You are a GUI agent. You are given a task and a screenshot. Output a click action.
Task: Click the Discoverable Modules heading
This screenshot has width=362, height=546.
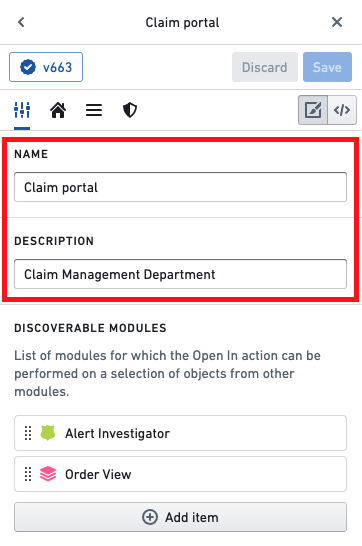[x=90, y=328]
